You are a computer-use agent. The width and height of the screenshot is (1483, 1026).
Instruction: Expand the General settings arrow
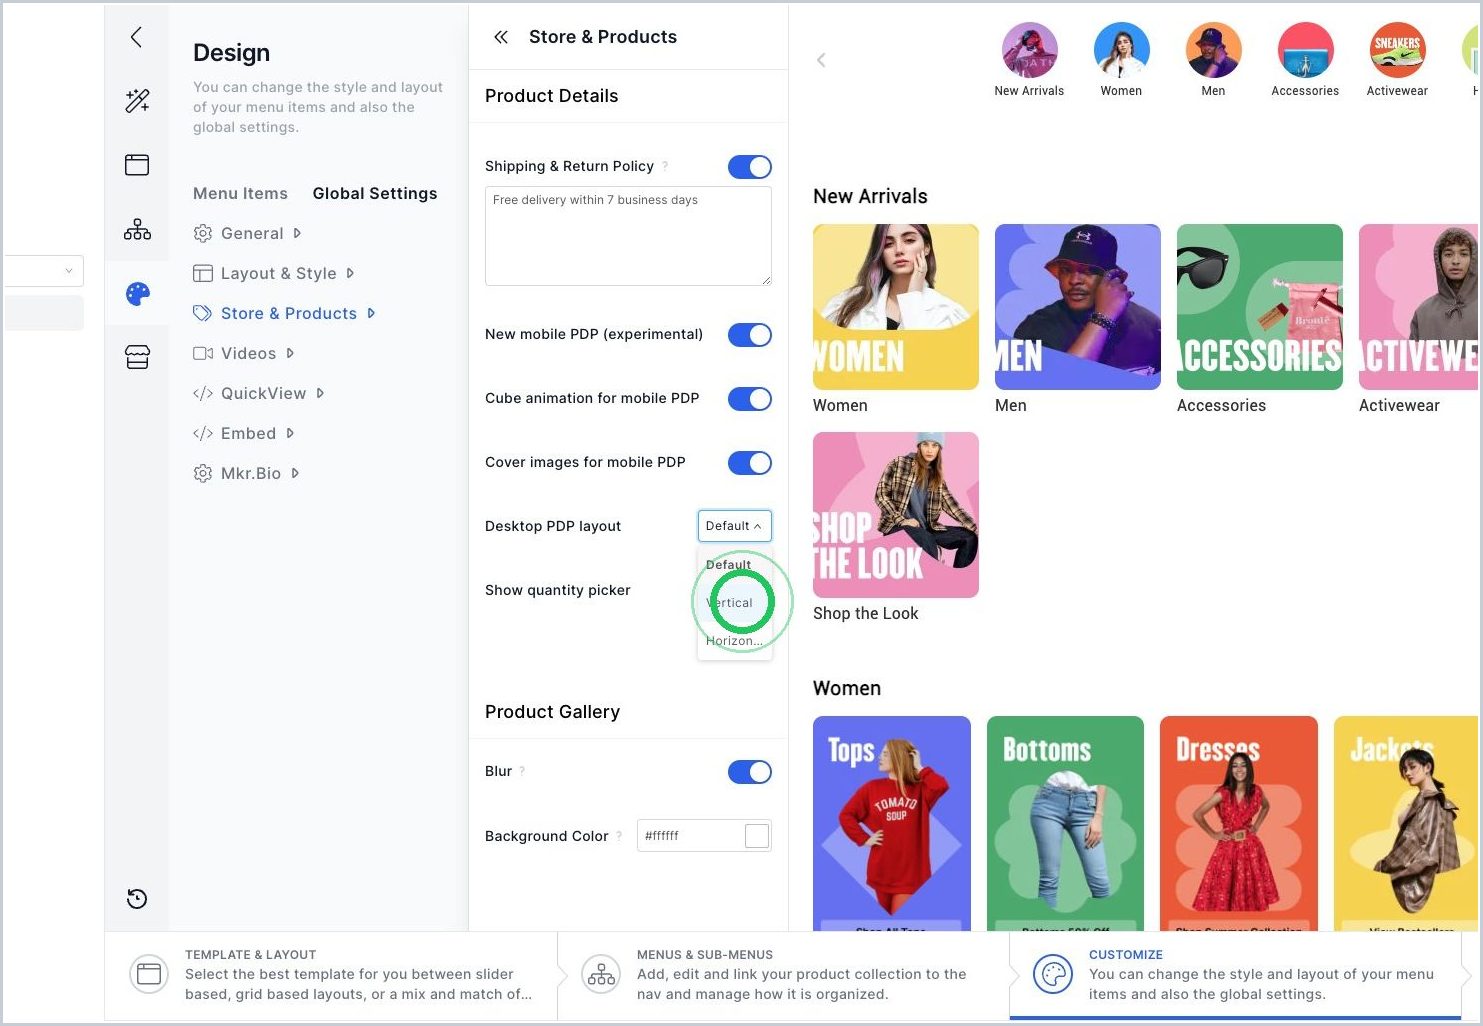(297, 233)
